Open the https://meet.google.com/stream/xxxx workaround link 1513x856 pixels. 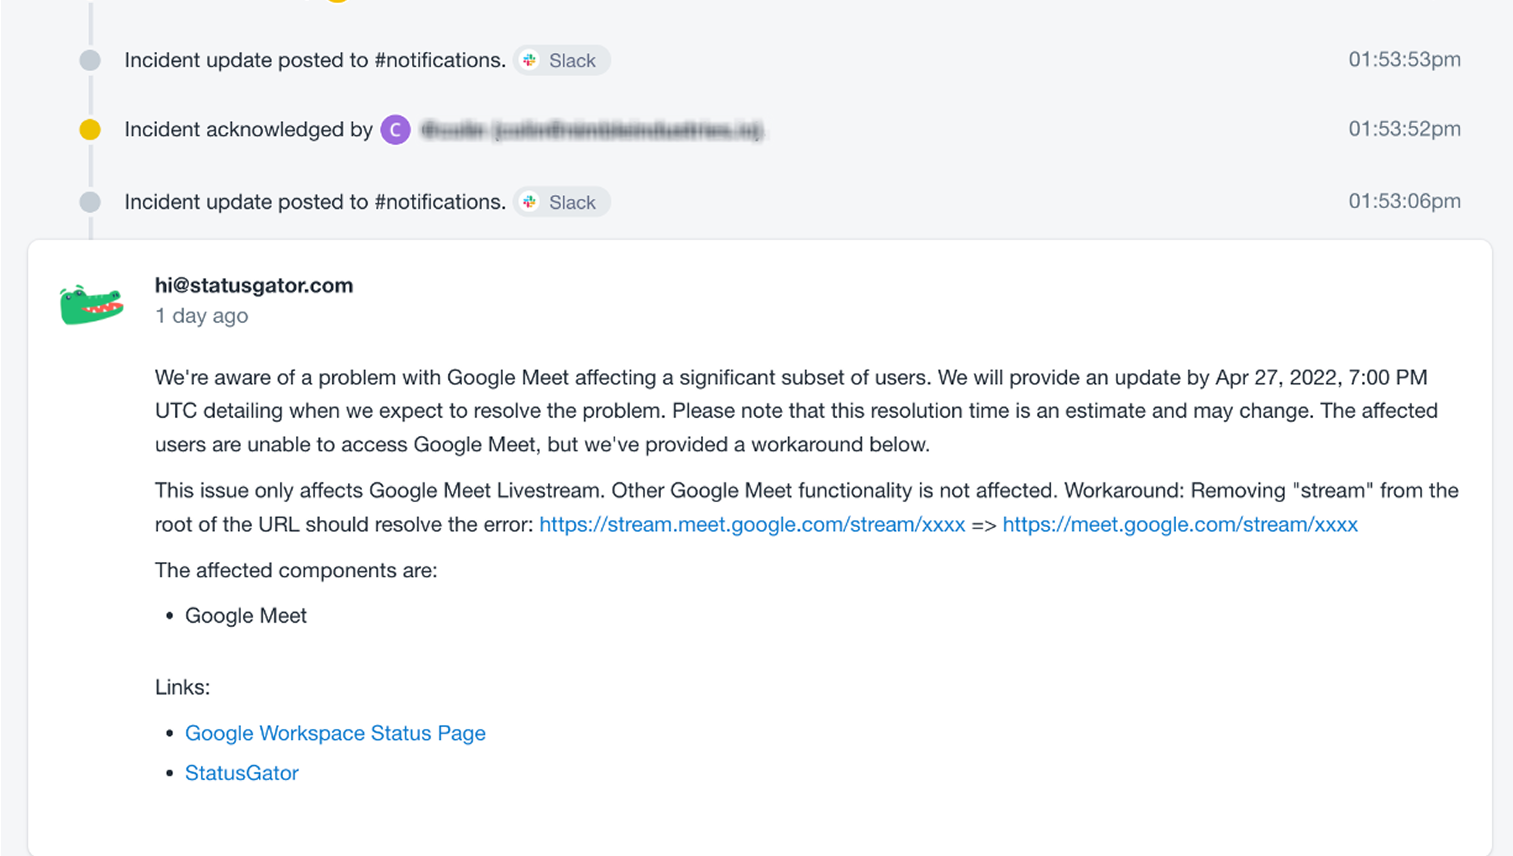coord(1180,524)
